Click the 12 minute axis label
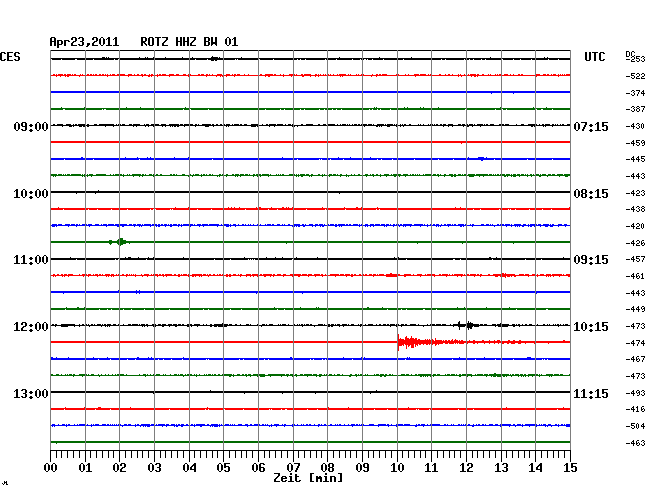The image size is (650, 494). click(466, 468)
